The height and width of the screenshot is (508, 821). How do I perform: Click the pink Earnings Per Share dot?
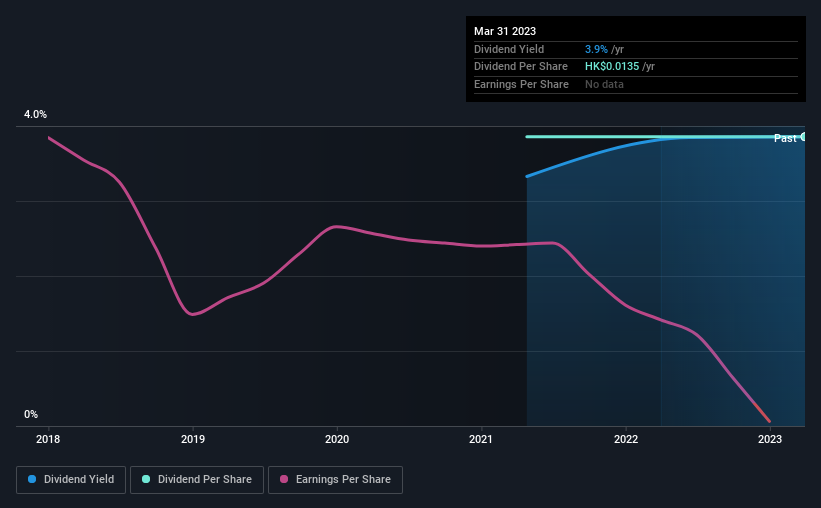tap(284, 479)
